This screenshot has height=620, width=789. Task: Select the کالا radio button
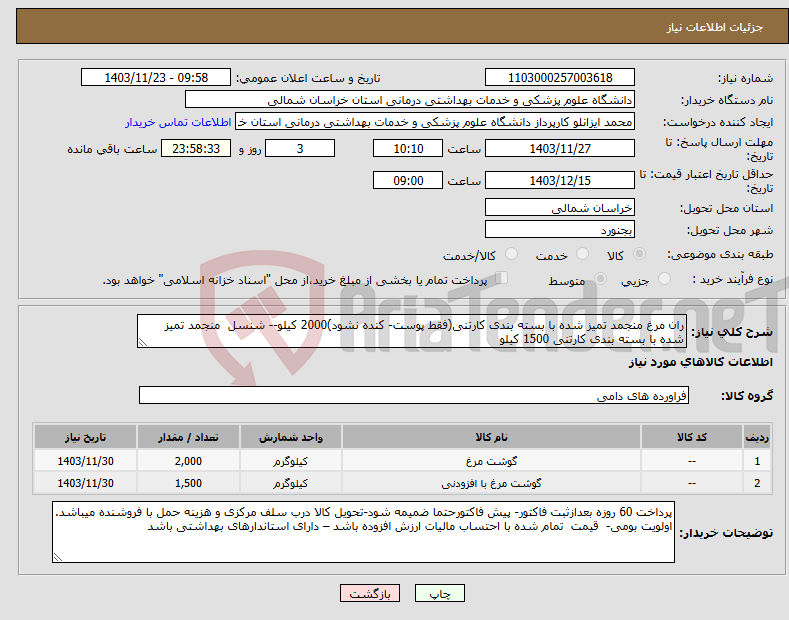coord(639,254)
